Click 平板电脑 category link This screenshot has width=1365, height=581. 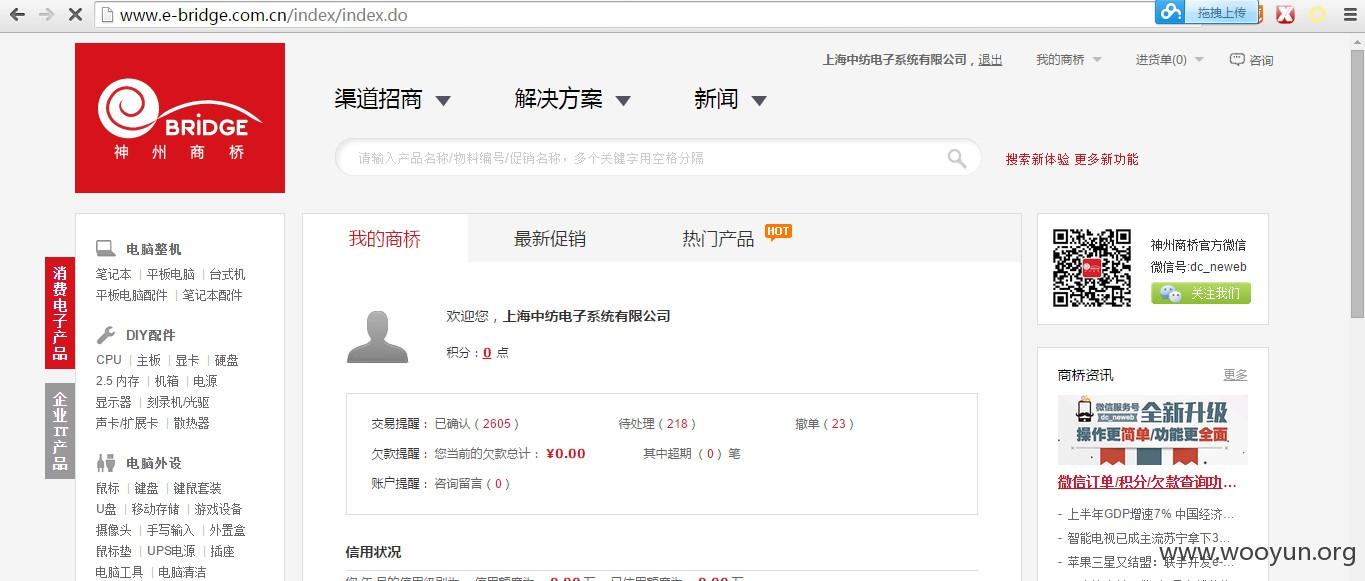coord(171,274)
